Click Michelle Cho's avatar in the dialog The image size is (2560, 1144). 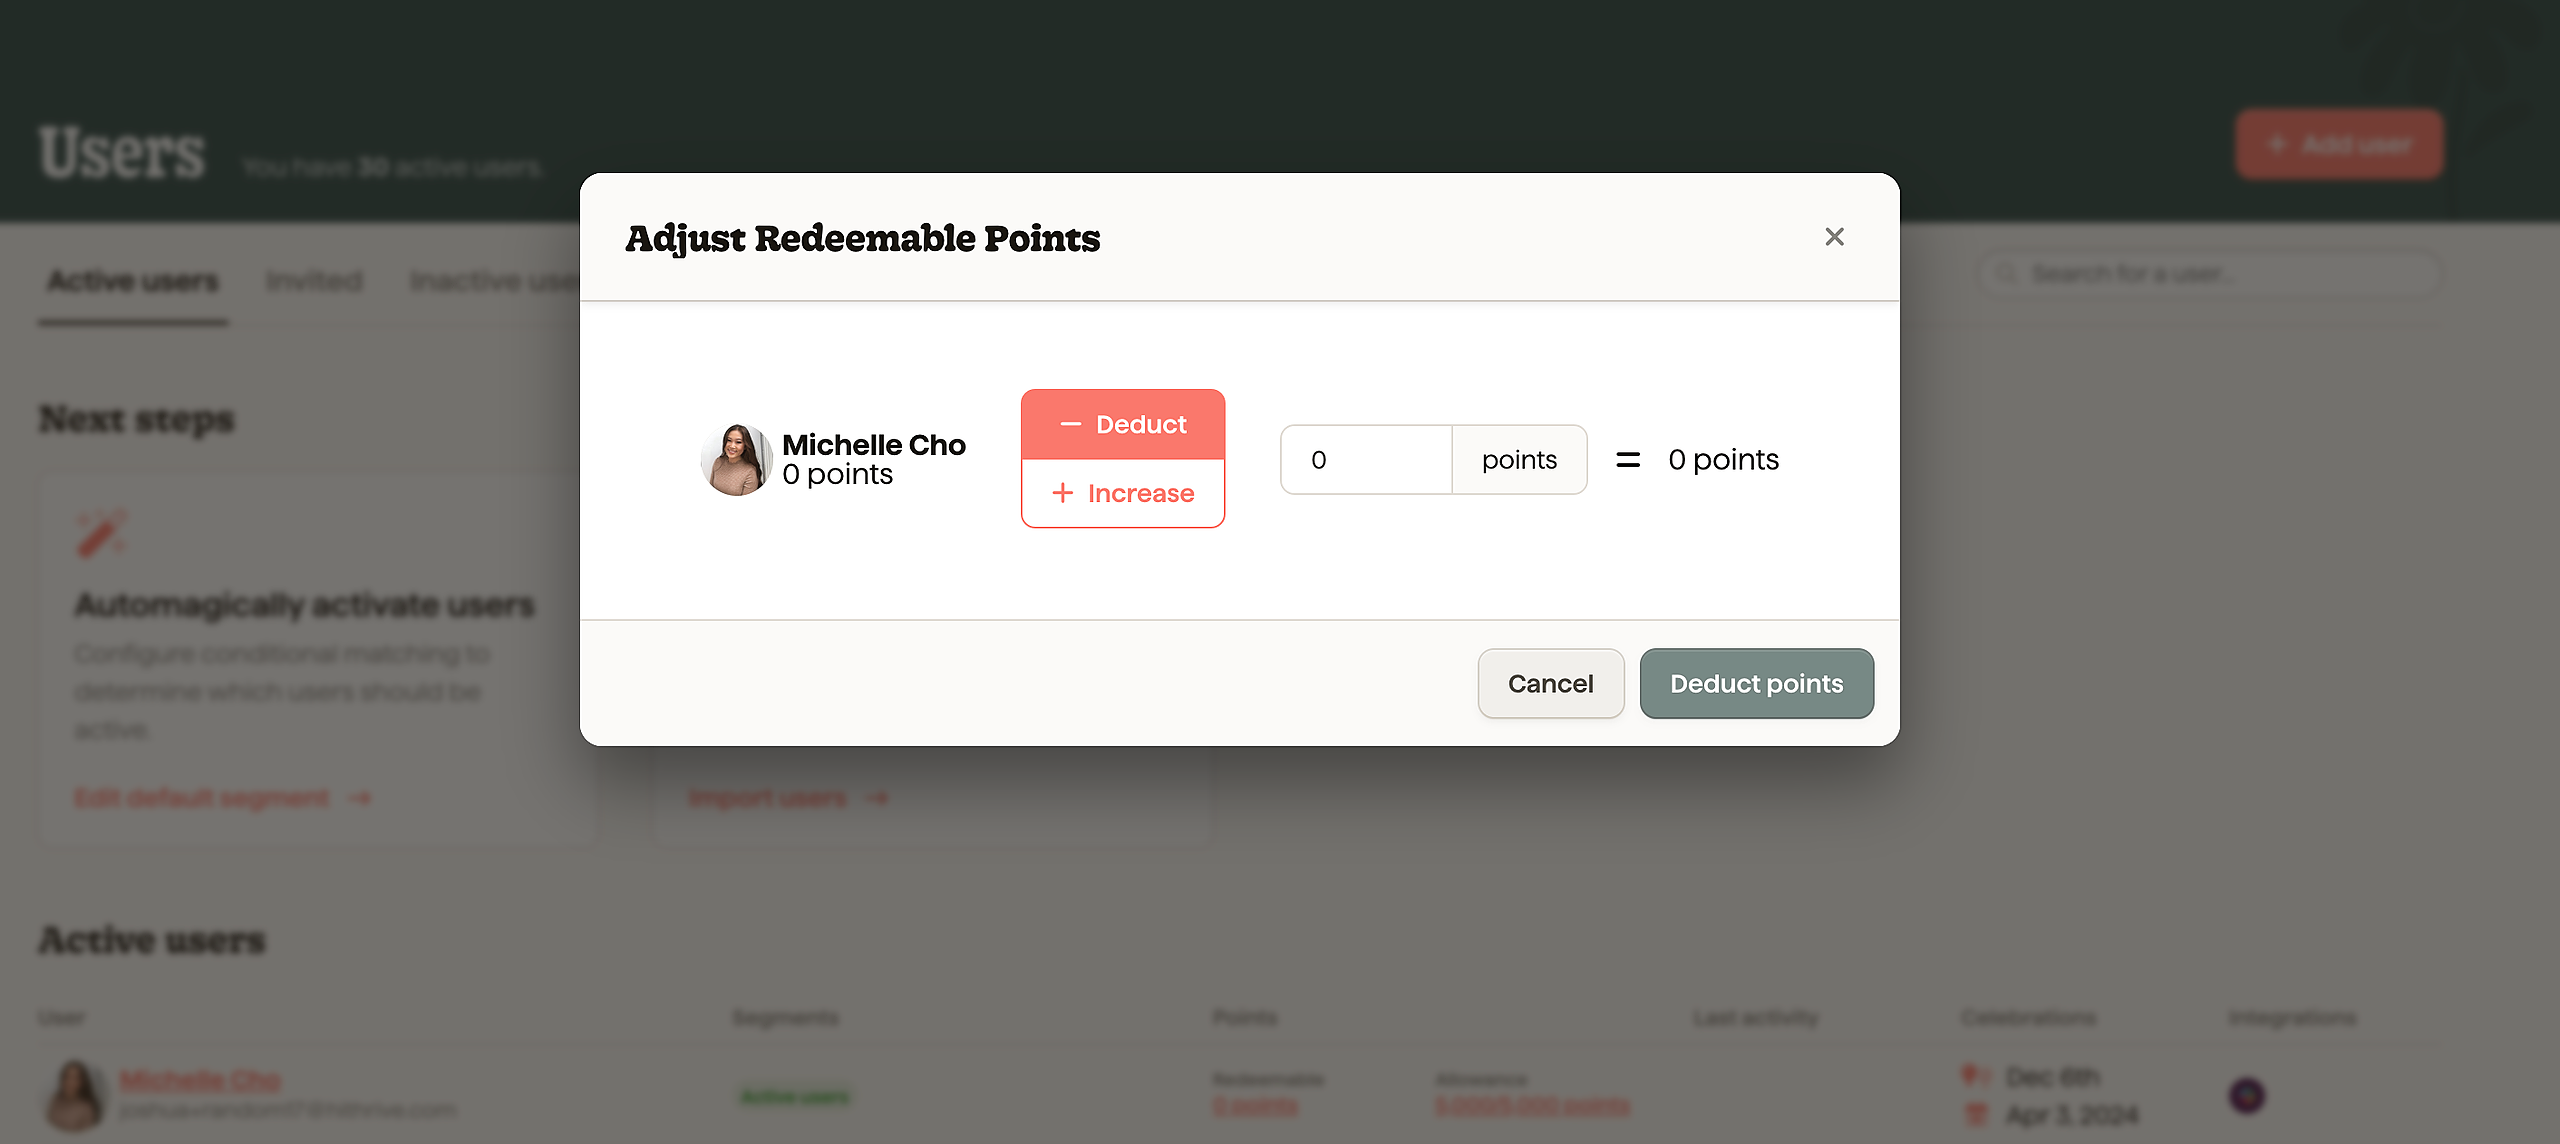point(736,460)
